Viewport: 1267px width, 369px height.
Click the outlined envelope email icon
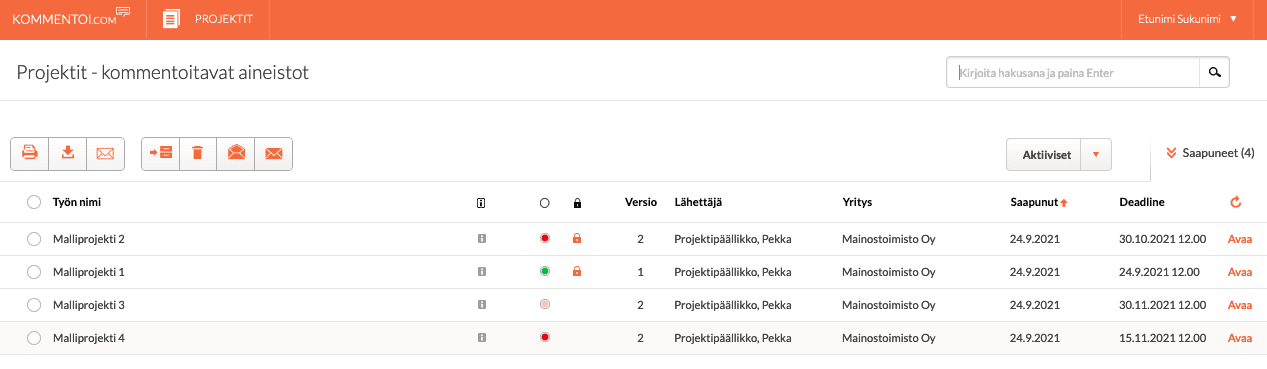click(x=105, y=153)
